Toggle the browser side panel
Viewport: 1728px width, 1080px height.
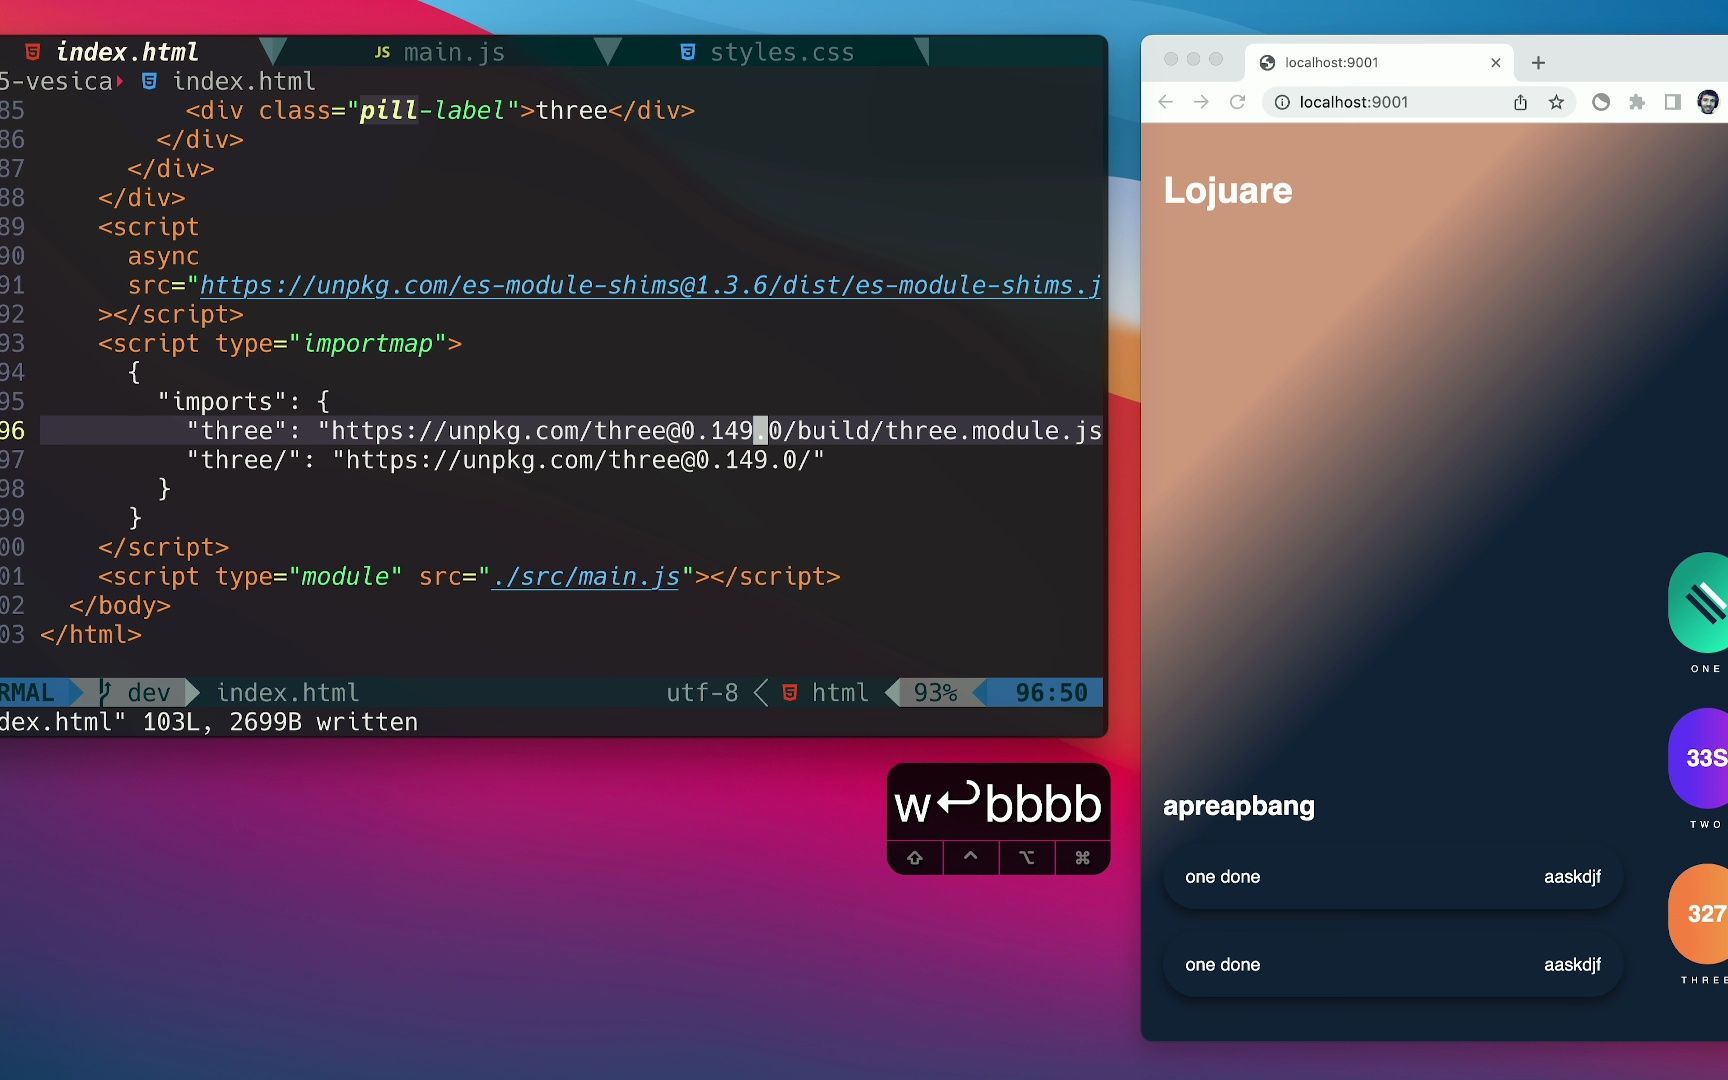1672,102
